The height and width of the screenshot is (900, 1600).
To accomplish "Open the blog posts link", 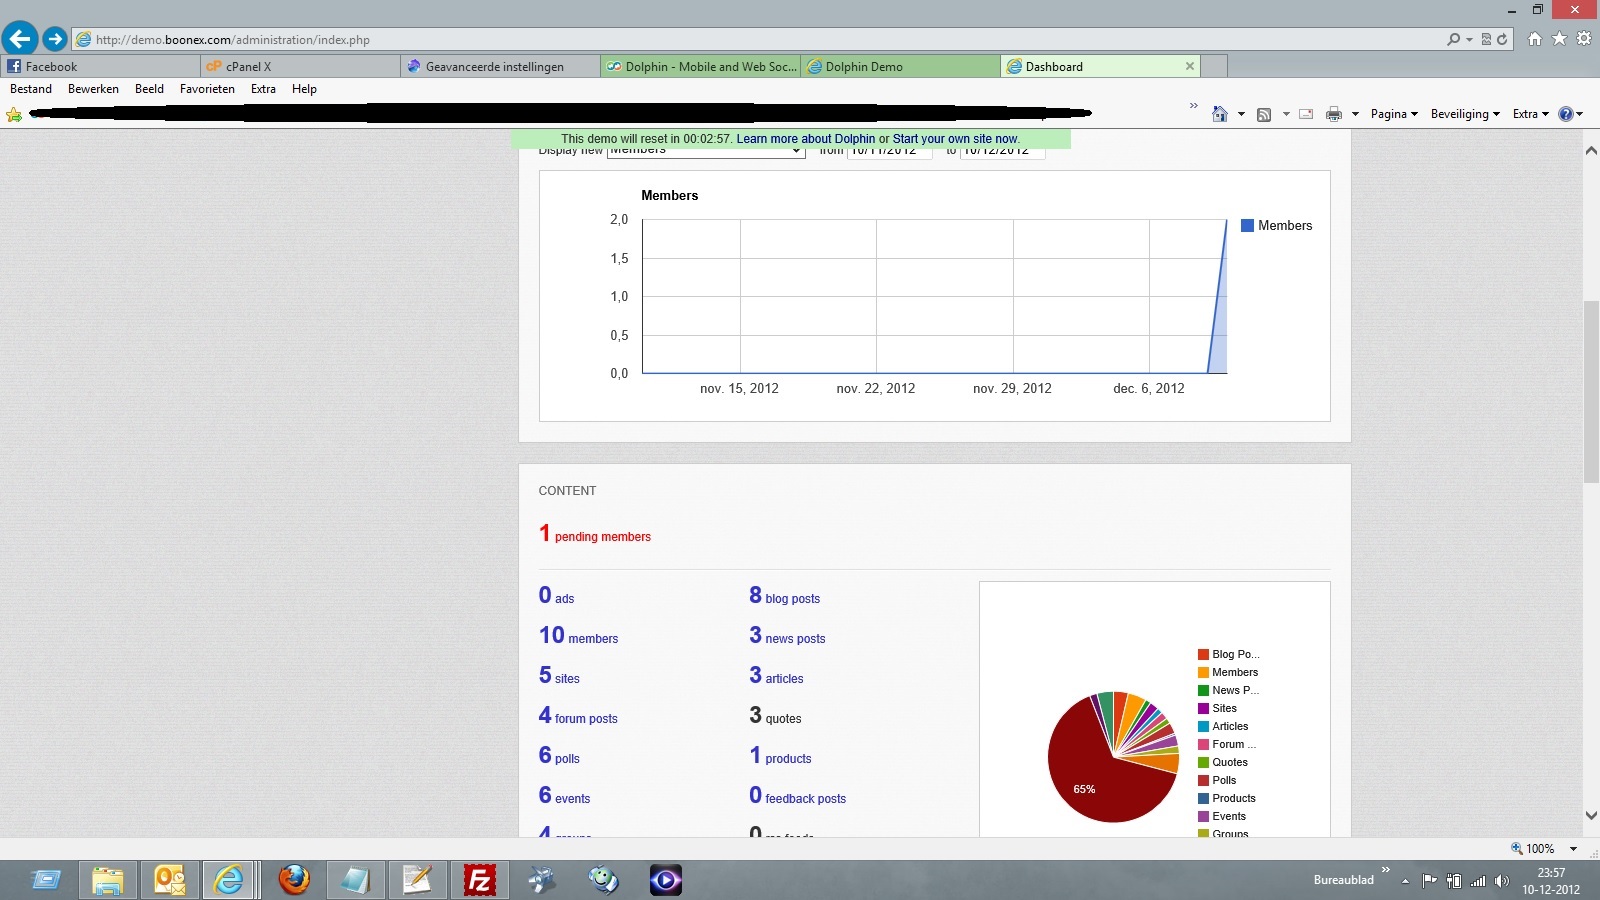I will click(x=792, y=599).
